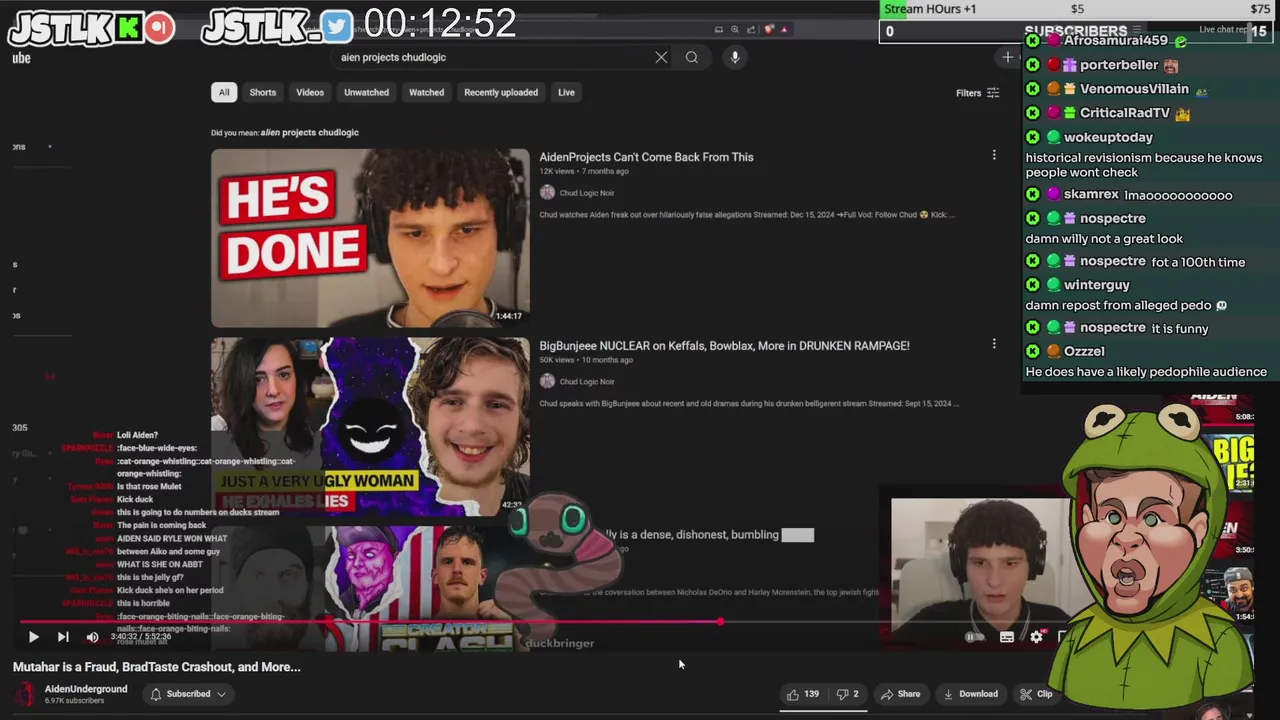Create a Clip of the video
This screenshot has width=1280, height=720.
pos(1036,694)
